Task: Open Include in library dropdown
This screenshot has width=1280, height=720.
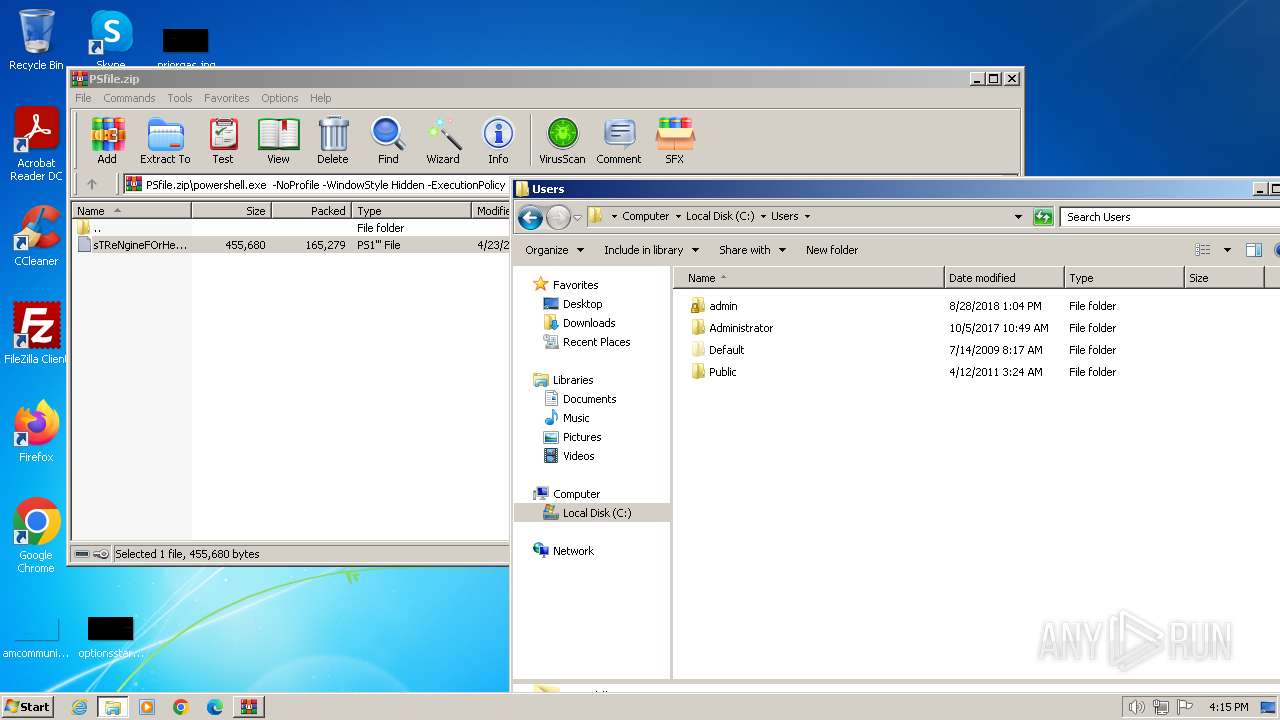Action: tap(651, 250)
